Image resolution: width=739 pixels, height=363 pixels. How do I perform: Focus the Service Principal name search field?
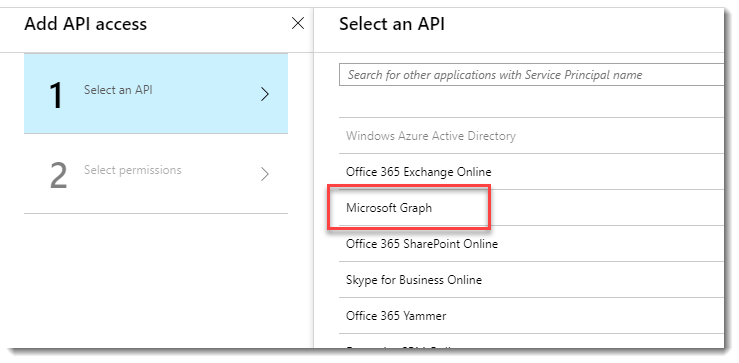pos(532,74)
